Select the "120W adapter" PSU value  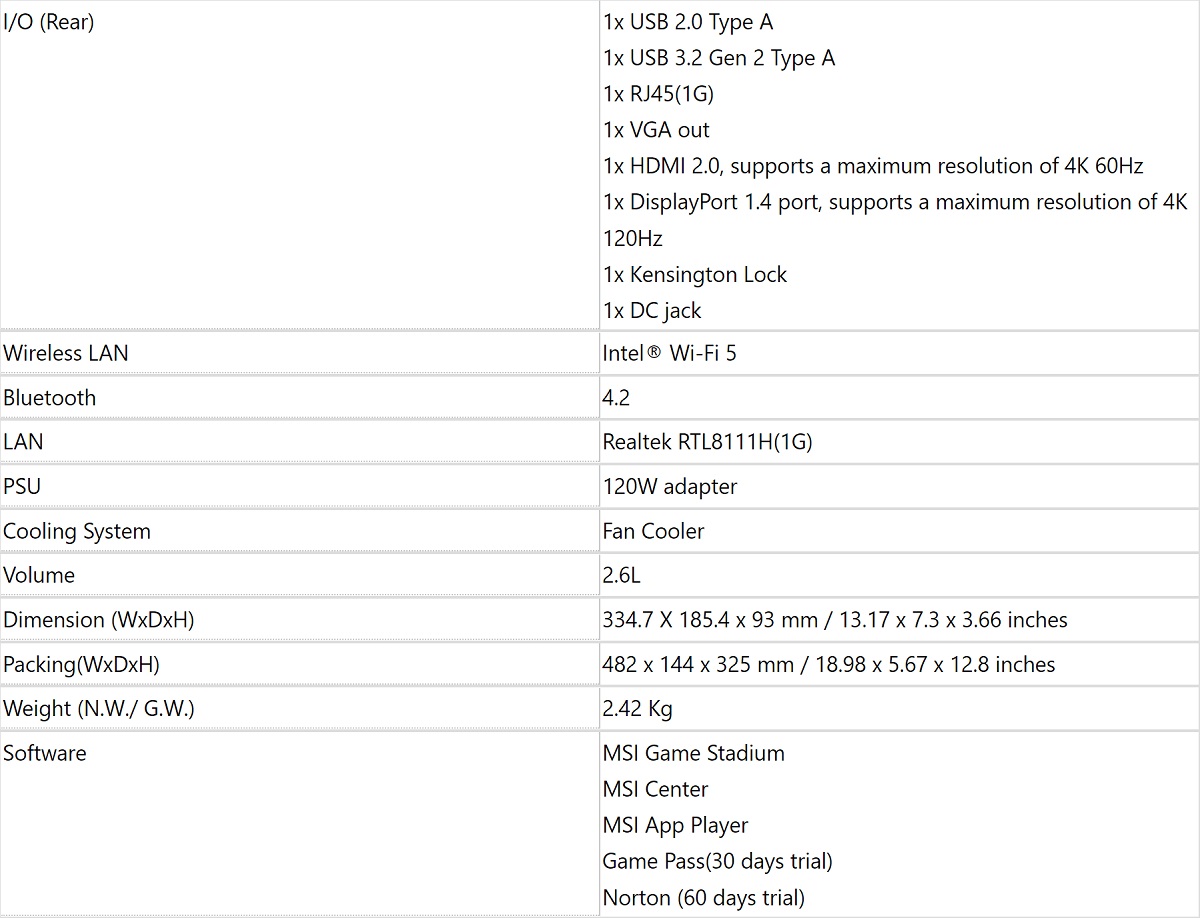669,487
